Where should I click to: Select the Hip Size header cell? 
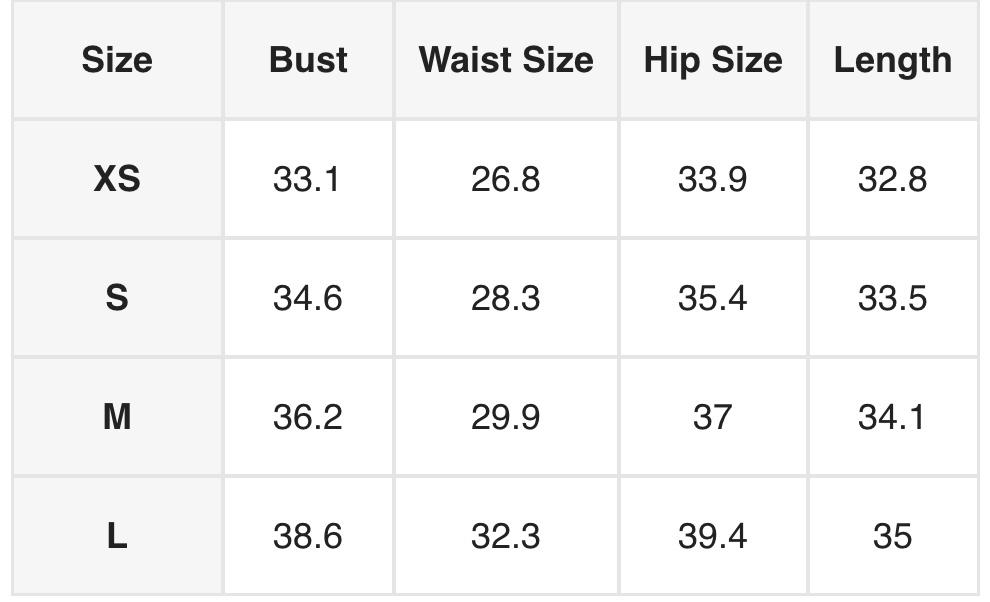coord(712,60)
